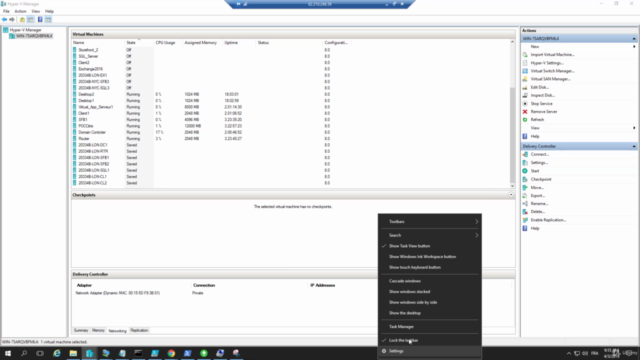Open the File menu

pyautogui.click(x=6, y=11)
